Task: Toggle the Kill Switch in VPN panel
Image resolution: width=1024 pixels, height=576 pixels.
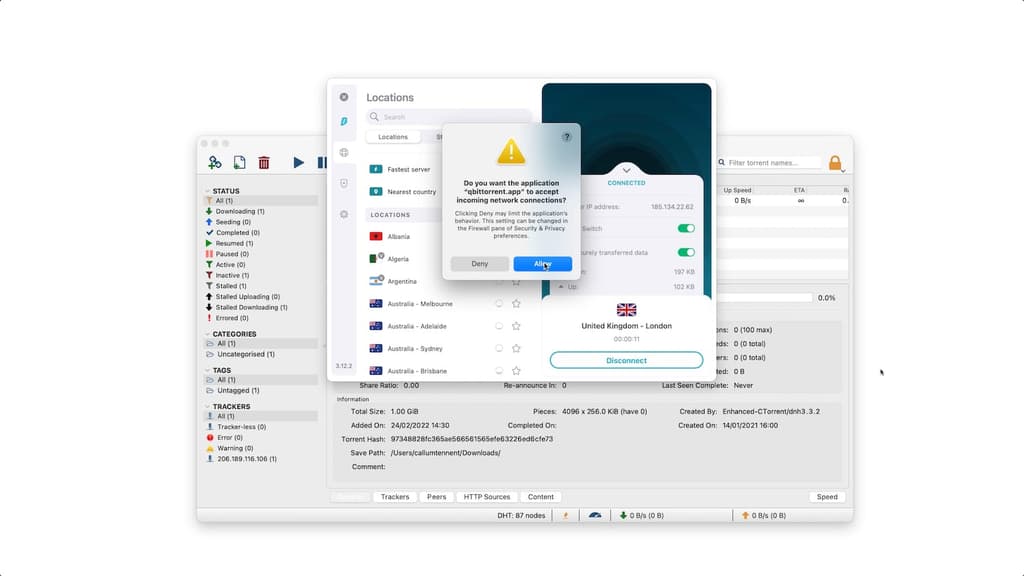Action: click(686, 229)
